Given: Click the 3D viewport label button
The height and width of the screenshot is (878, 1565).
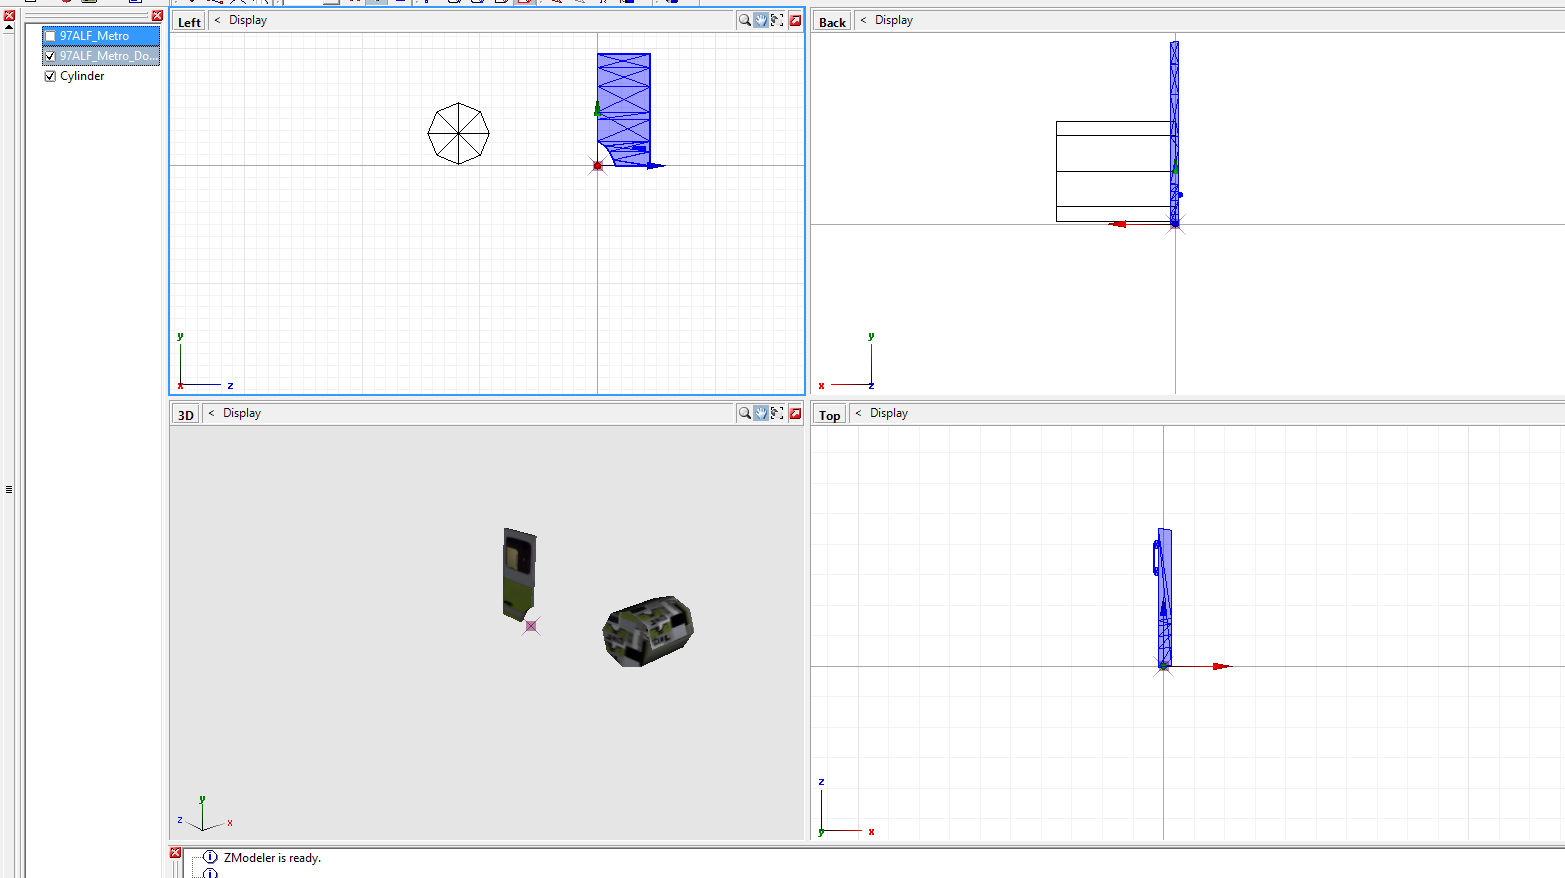Looking at the screenshot, I should [x=184, y=412].
